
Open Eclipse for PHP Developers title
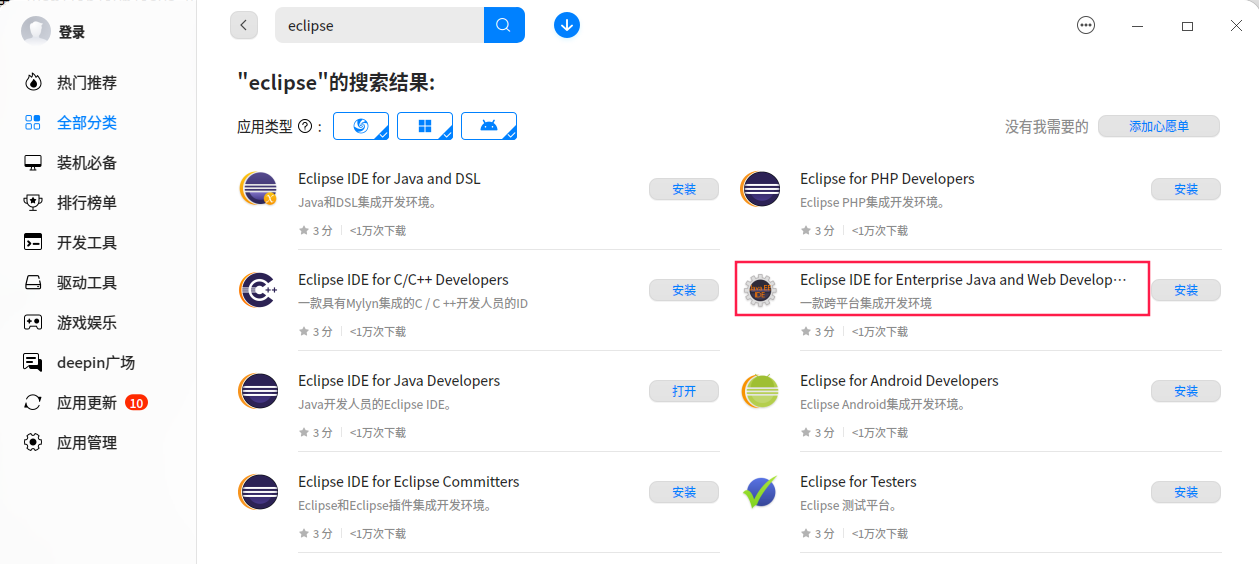pos(887,179)
